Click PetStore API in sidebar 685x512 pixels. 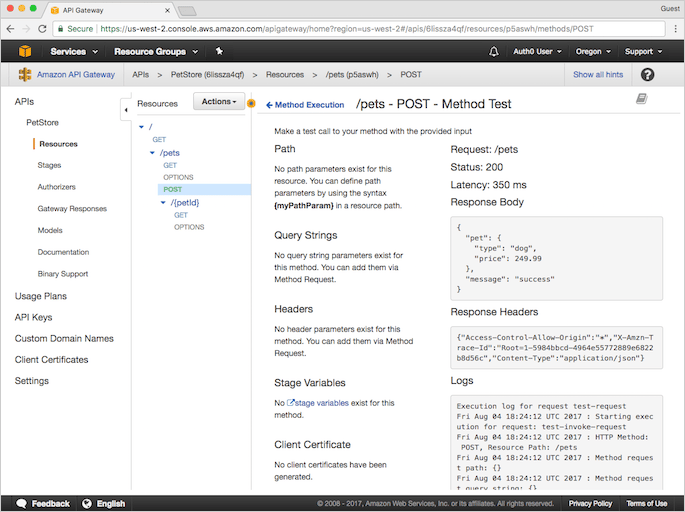(x=42, y=122)
